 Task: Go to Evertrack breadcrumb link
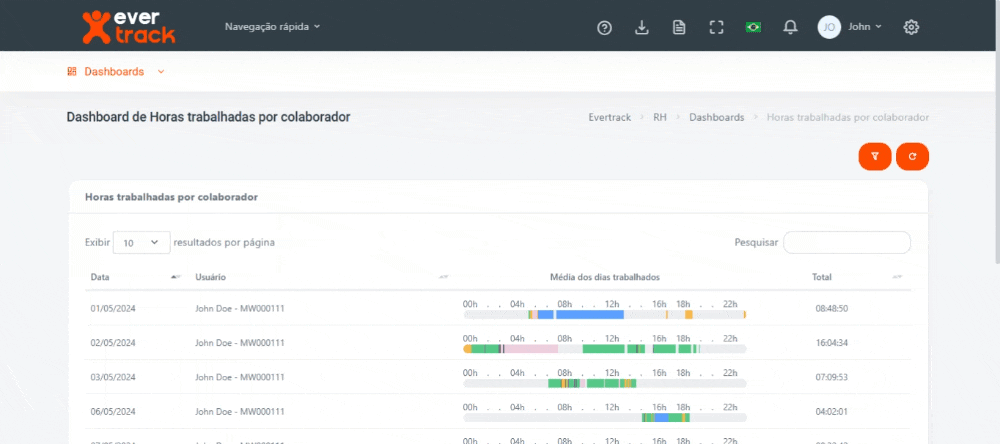tap(609, 117)
